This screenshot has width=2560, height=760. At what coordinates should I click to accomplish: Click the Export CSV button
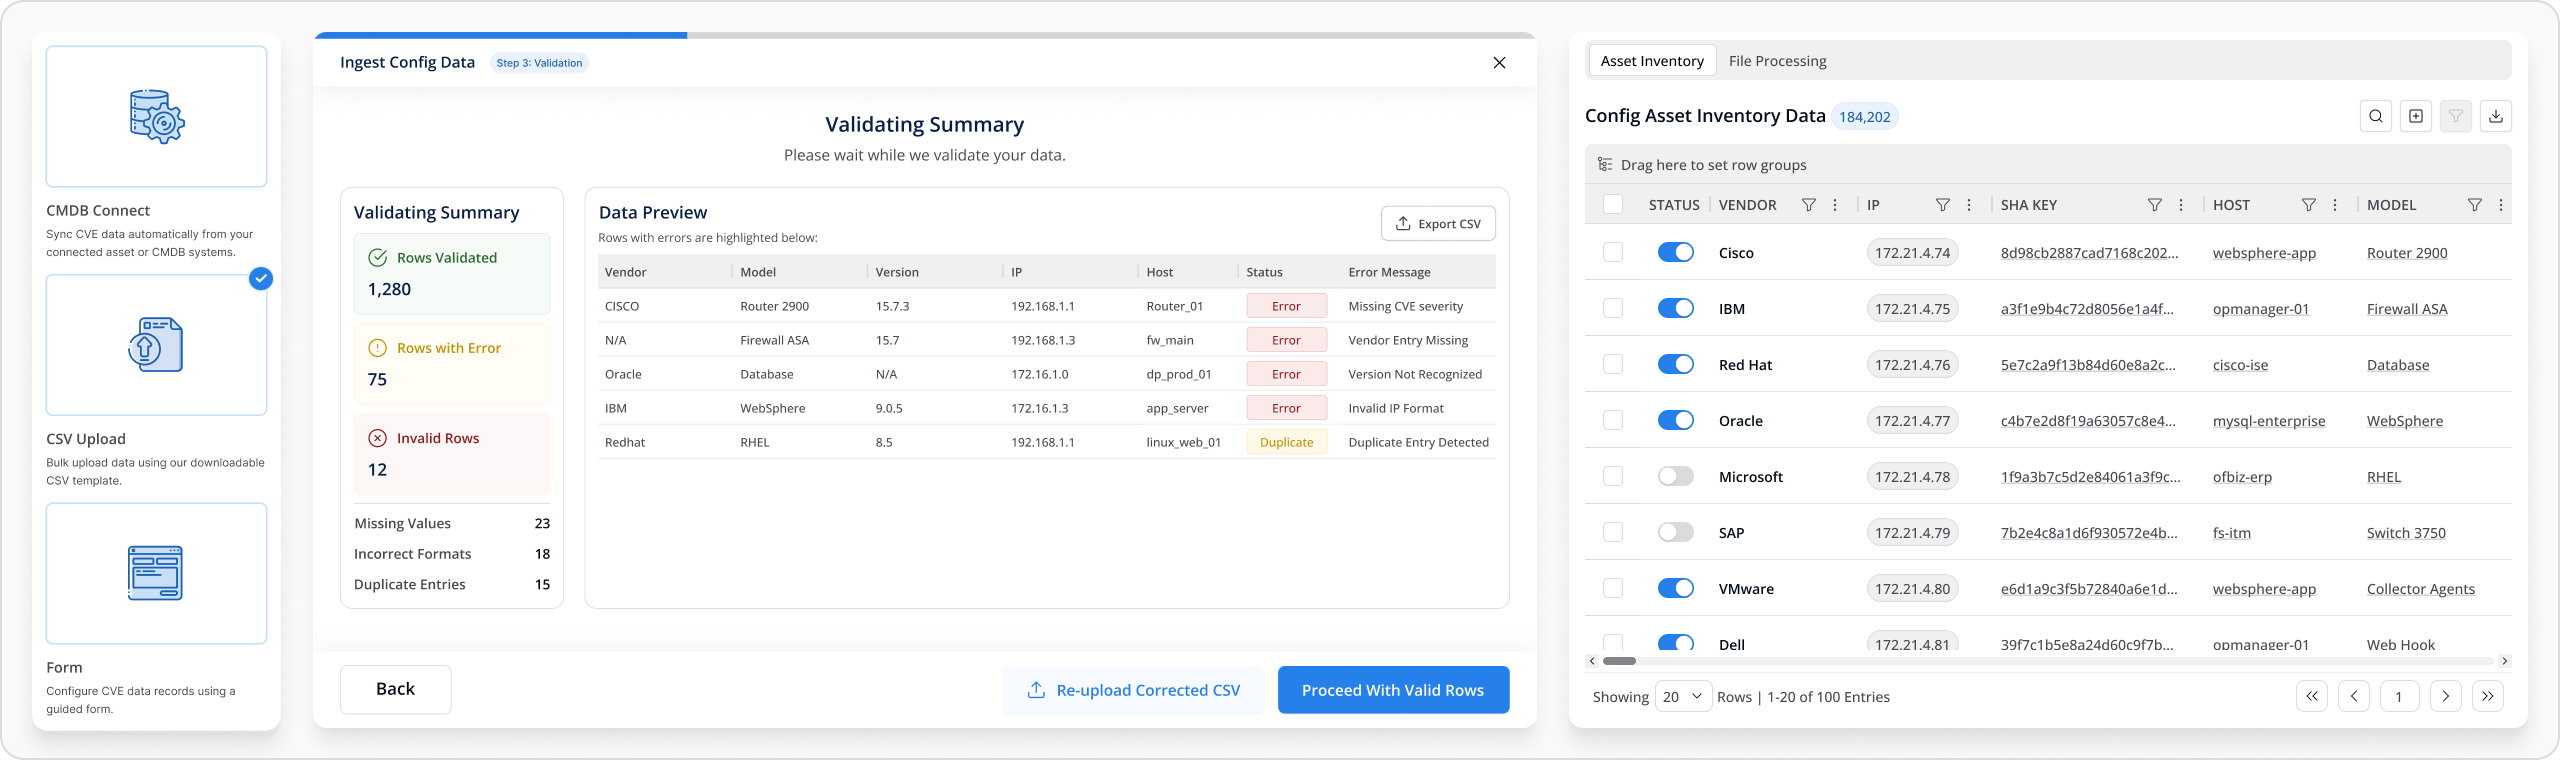click(1438, 224)
